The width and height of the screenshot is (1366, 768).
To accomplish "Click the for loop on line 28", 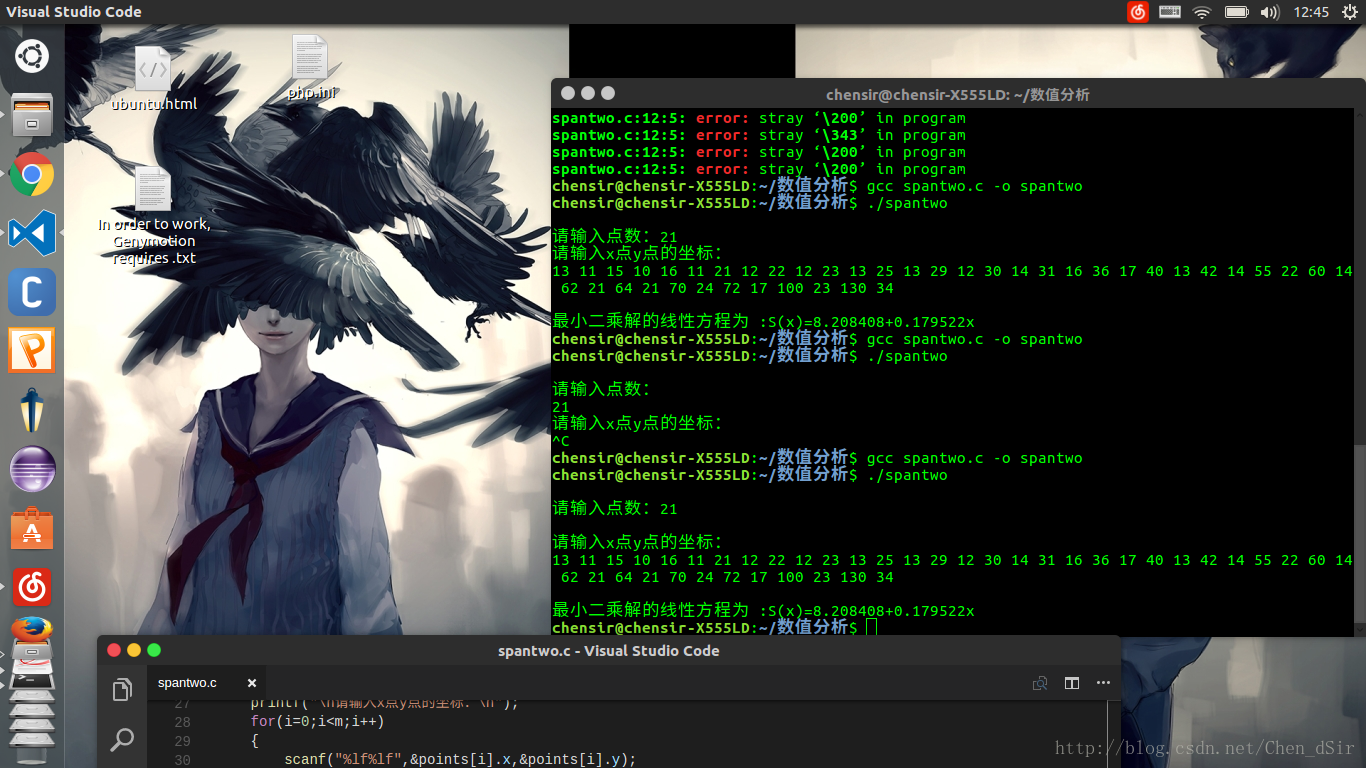I will 317,721.
